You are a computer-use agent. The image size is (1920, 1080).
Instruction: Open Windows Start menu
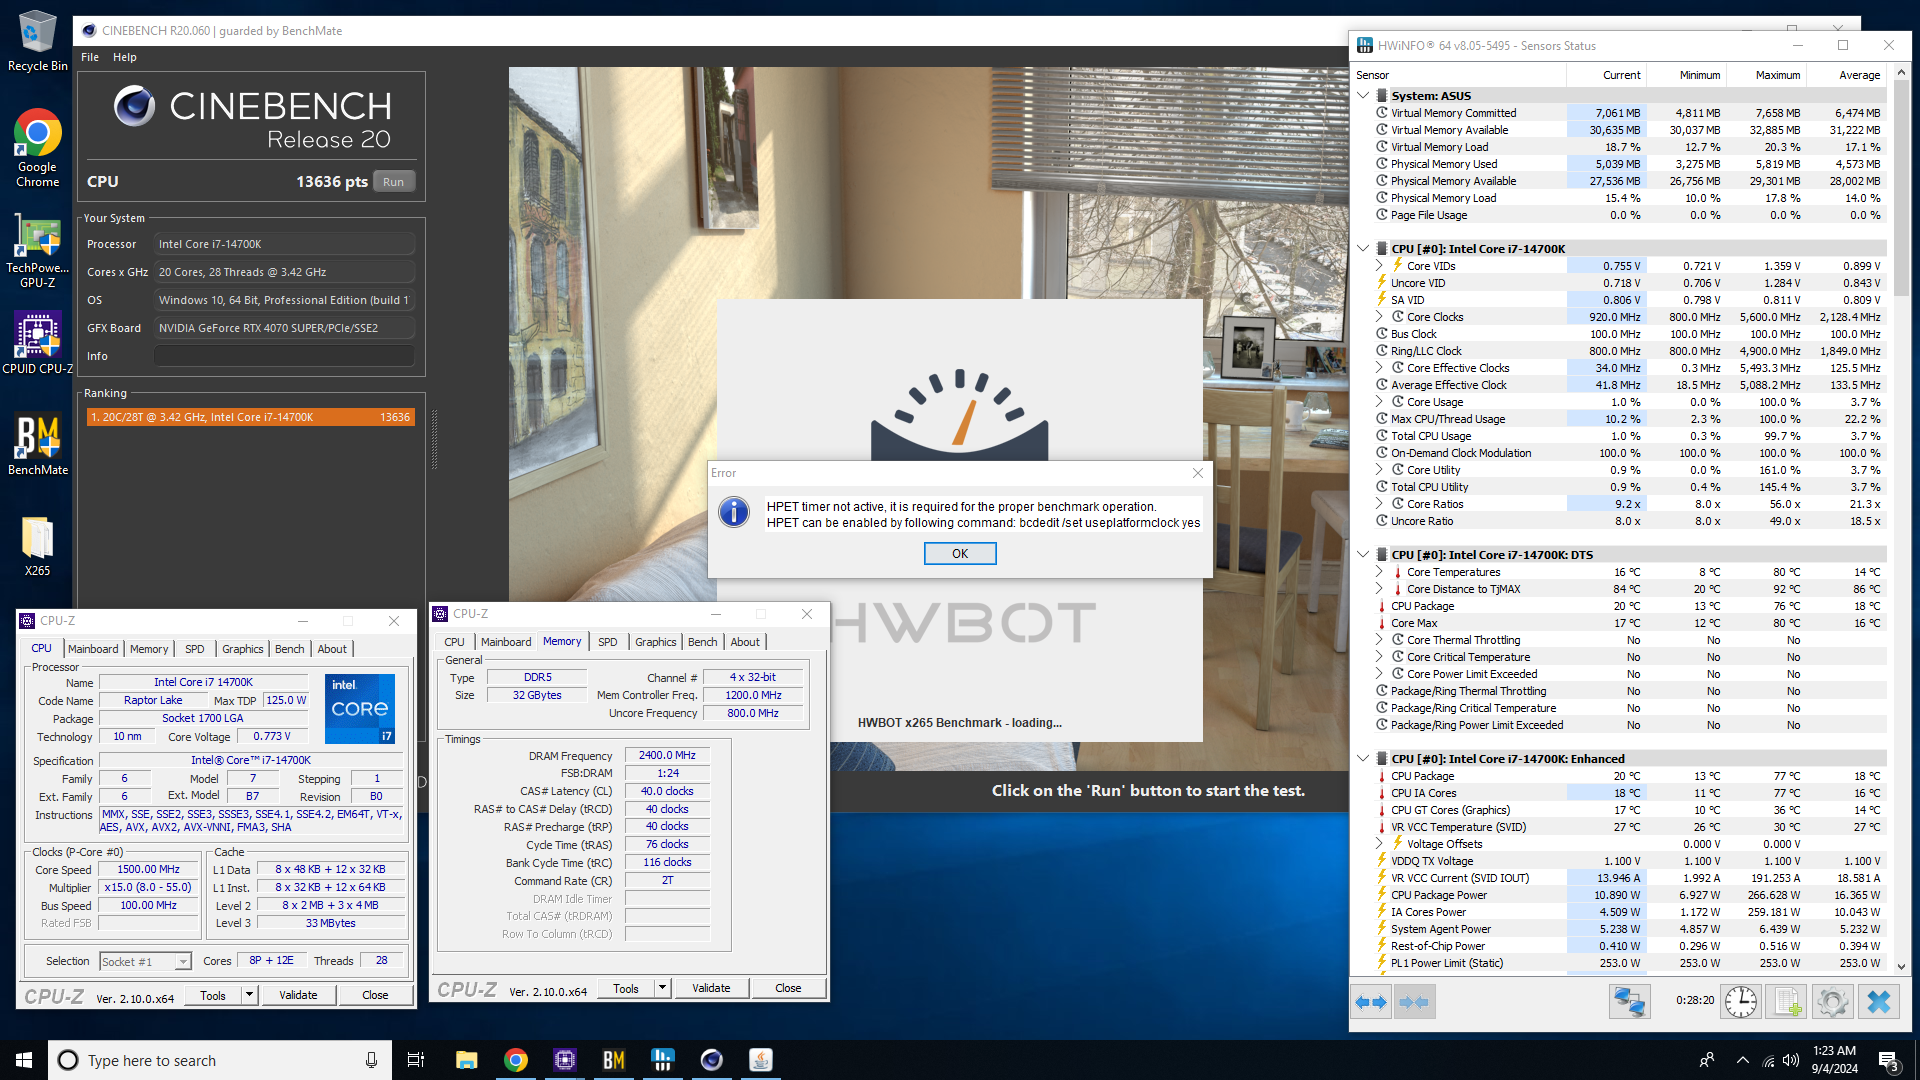tap(24, 1060)
